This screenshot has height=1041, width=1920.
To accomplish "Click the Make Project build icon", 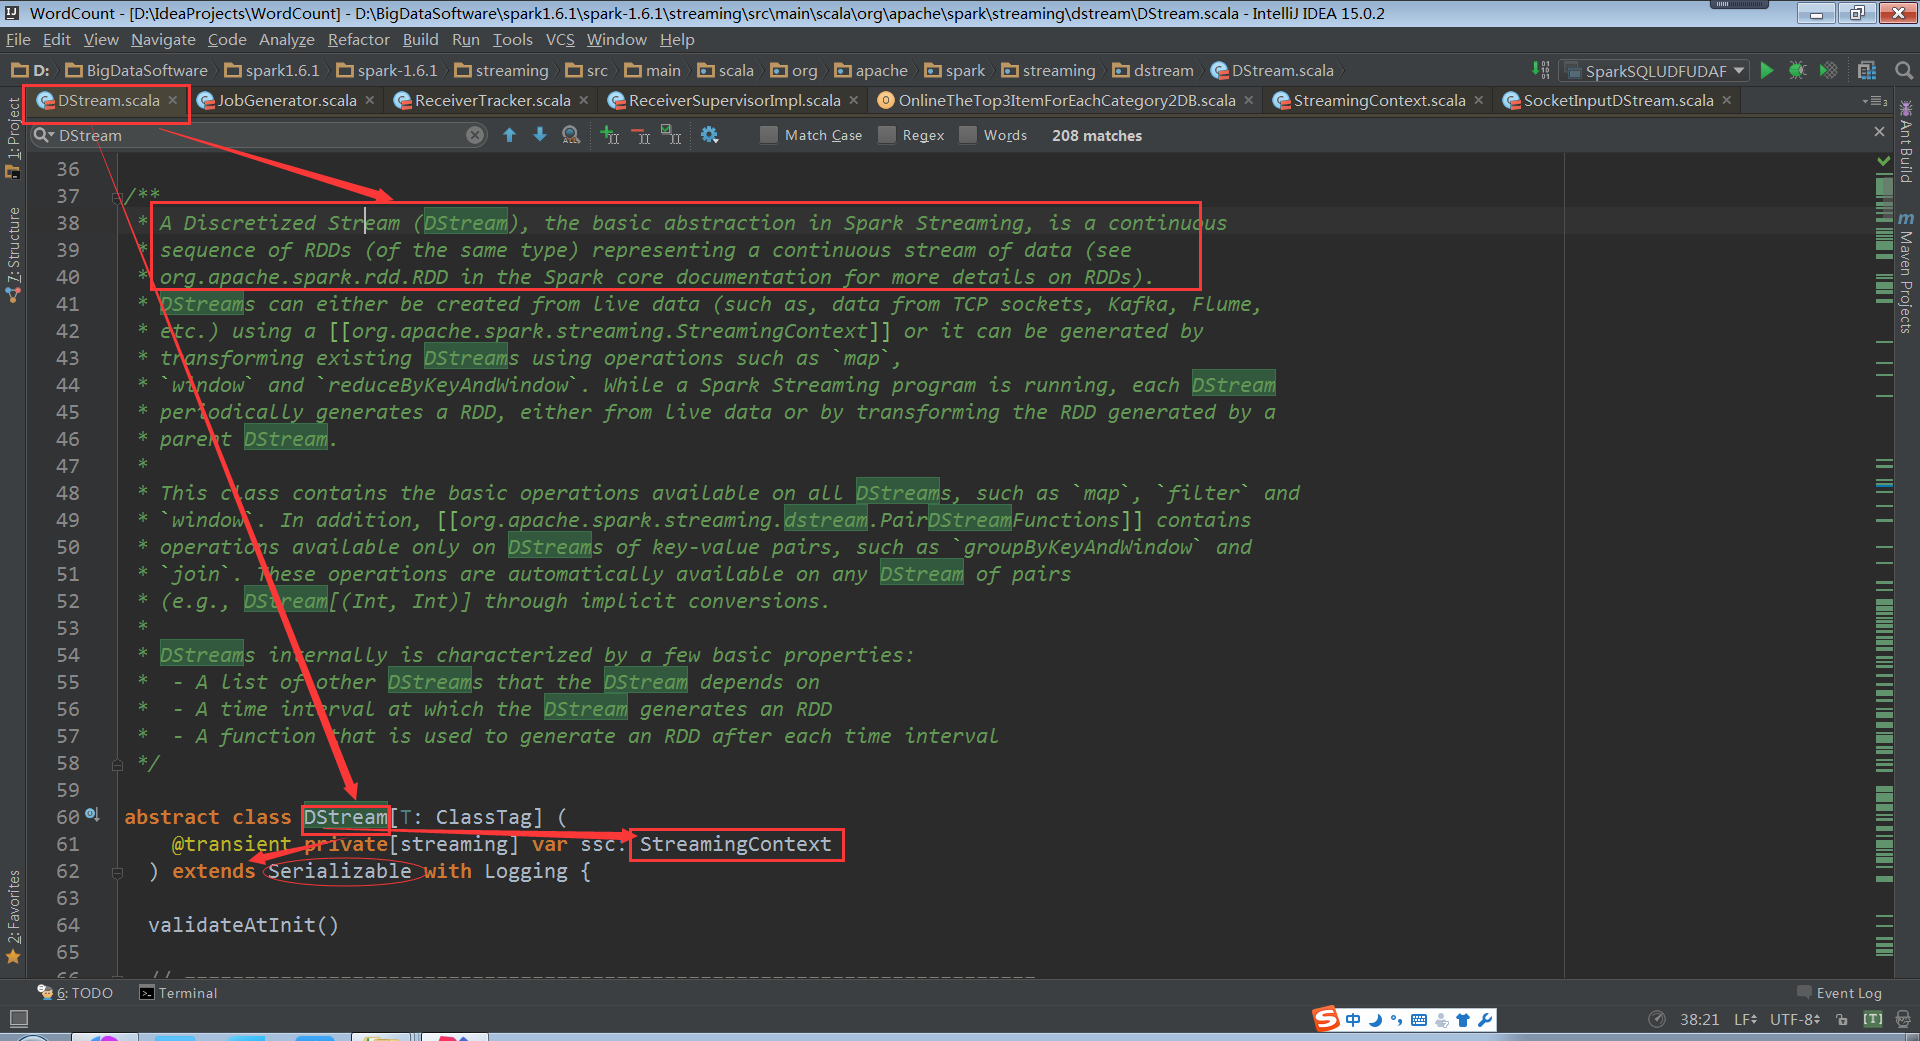I will pyautogui.click(x=1541, y=70).
